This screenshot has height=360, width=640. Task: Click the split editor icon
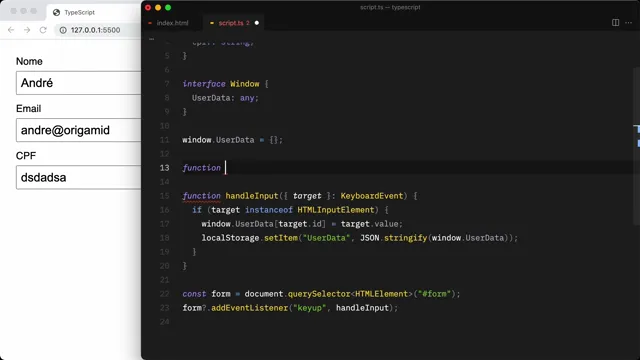pos(616,22)
